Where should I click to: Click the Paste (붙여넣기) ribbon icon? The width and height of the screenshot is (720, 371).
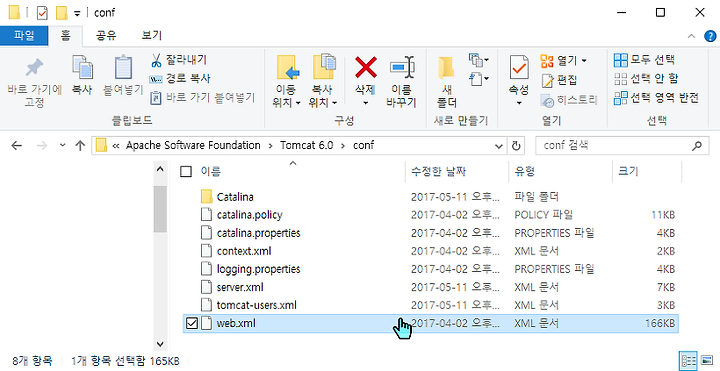coord(123,67)
